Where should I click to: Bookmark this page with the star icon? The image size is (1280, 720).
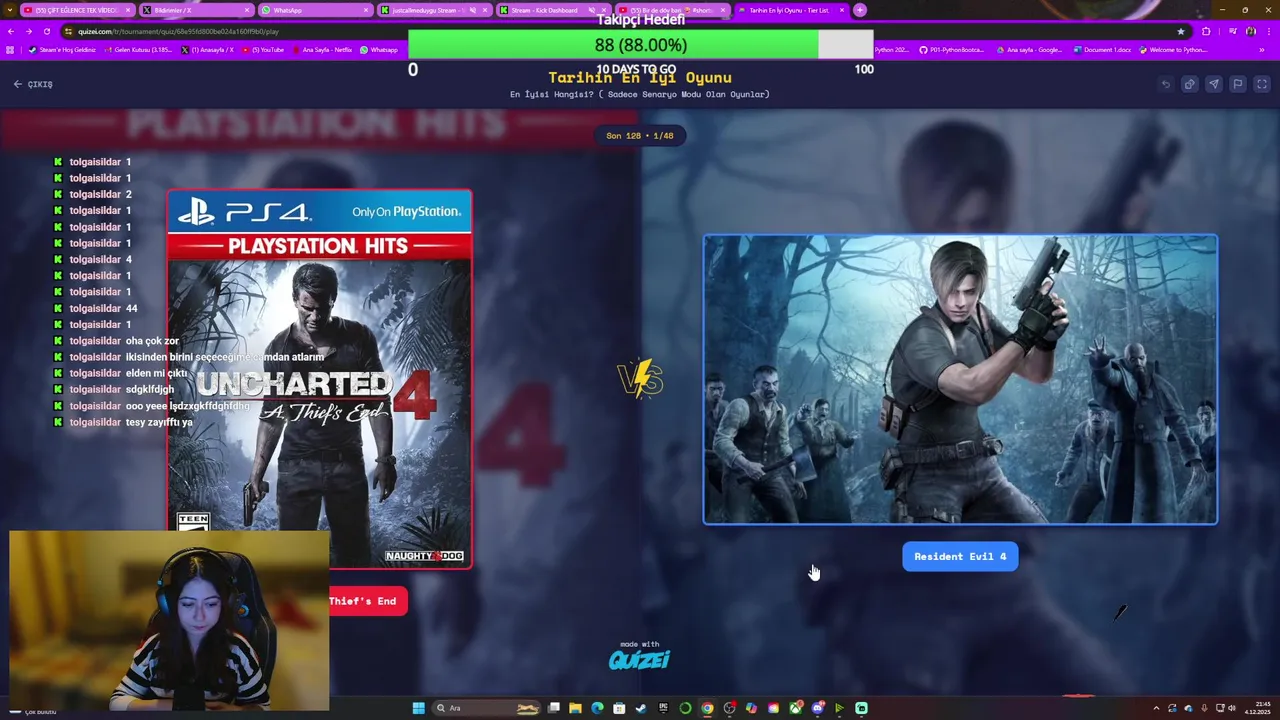pyautogui.click(x=1181, y=31)
